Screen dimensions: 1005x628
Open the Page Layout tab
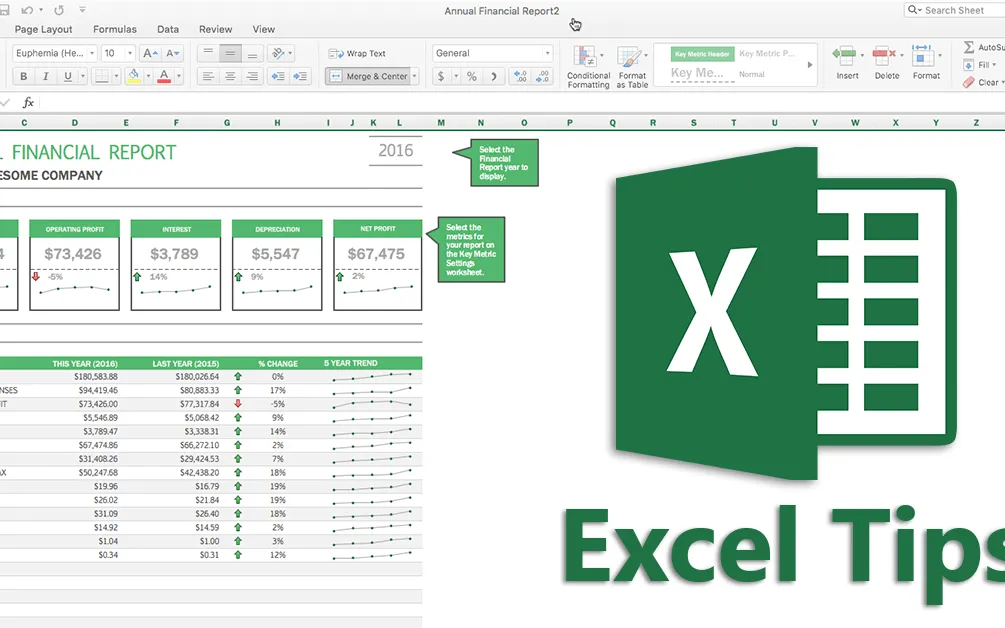coord(43,30)
